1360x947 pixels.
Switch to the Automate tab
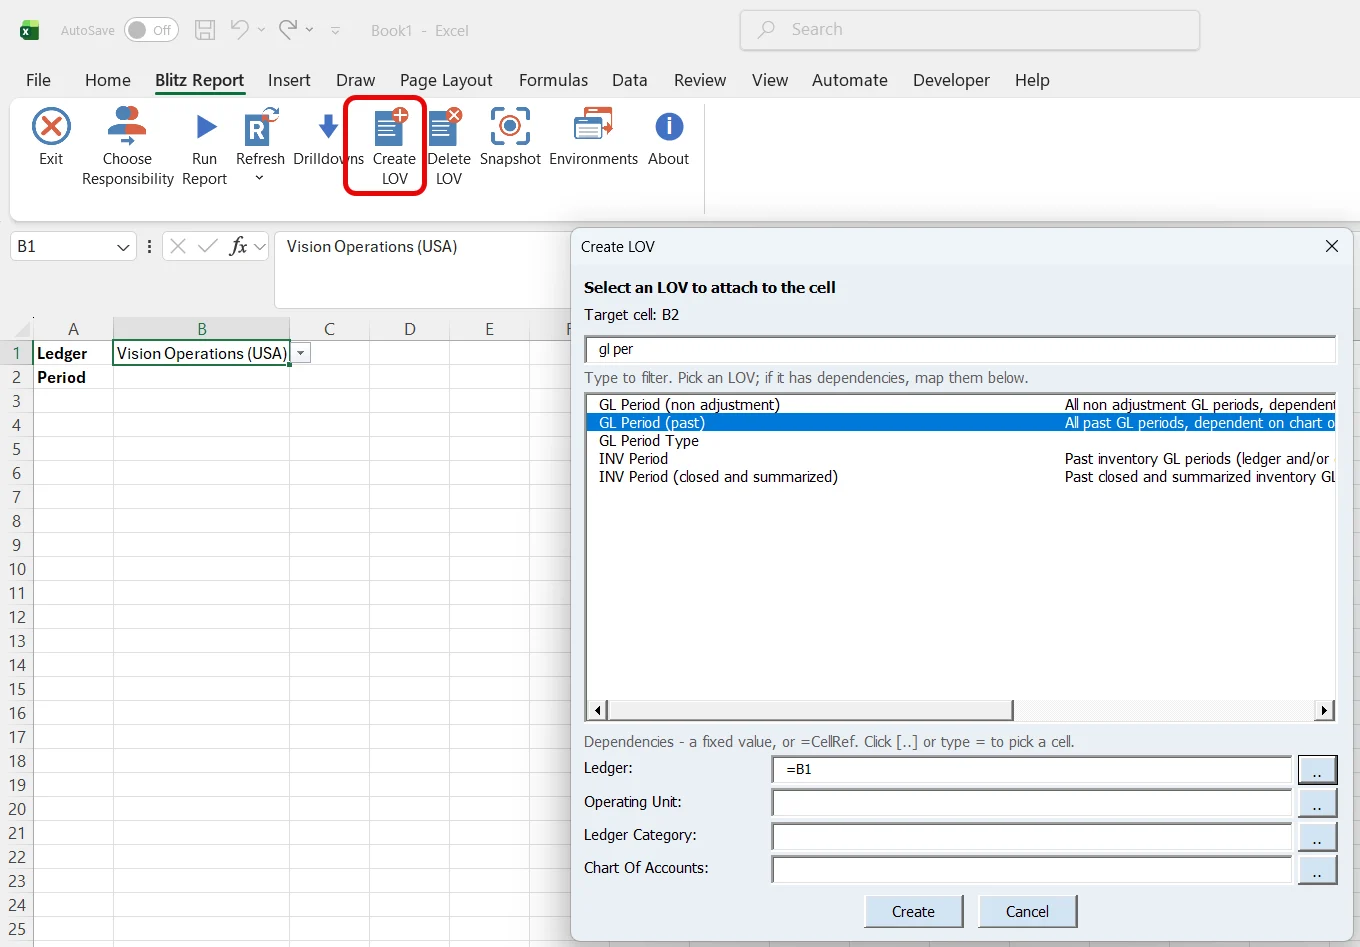point(850,80)
